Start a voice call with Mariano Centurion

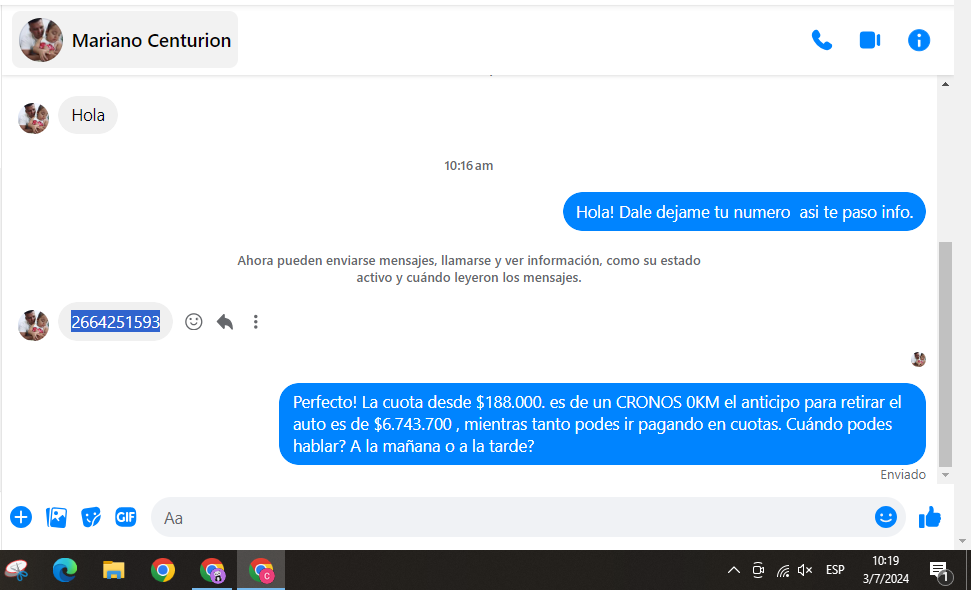[x=821, y=40]
